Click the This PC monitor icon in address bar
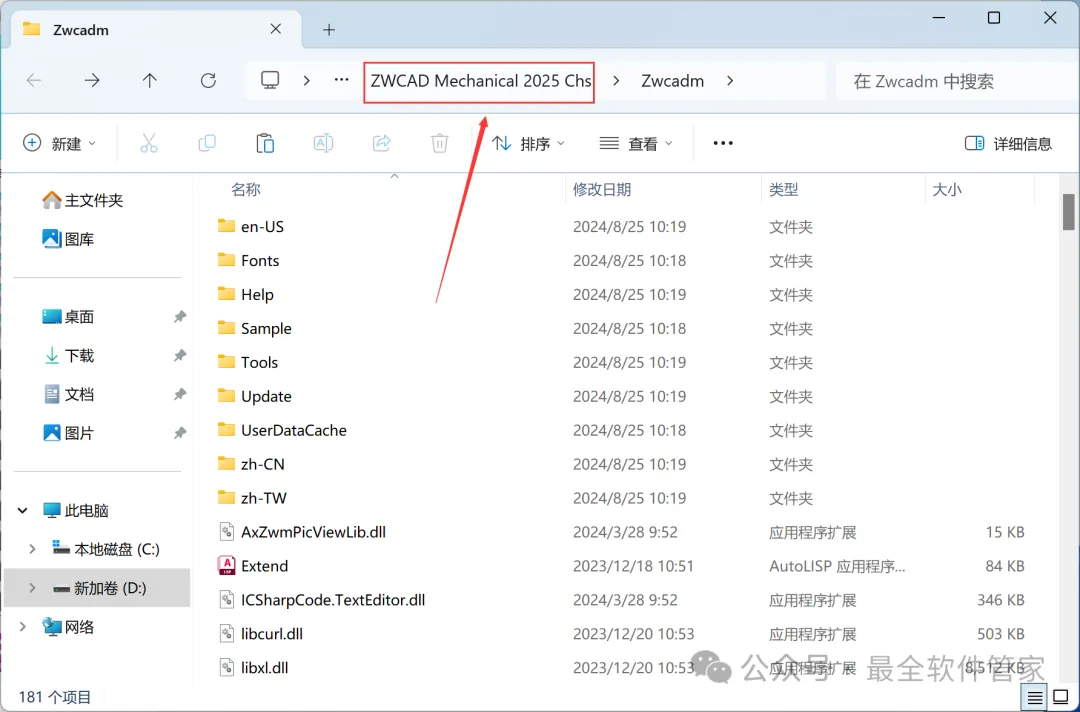The image size is (1080, 712). coord(270,81)
